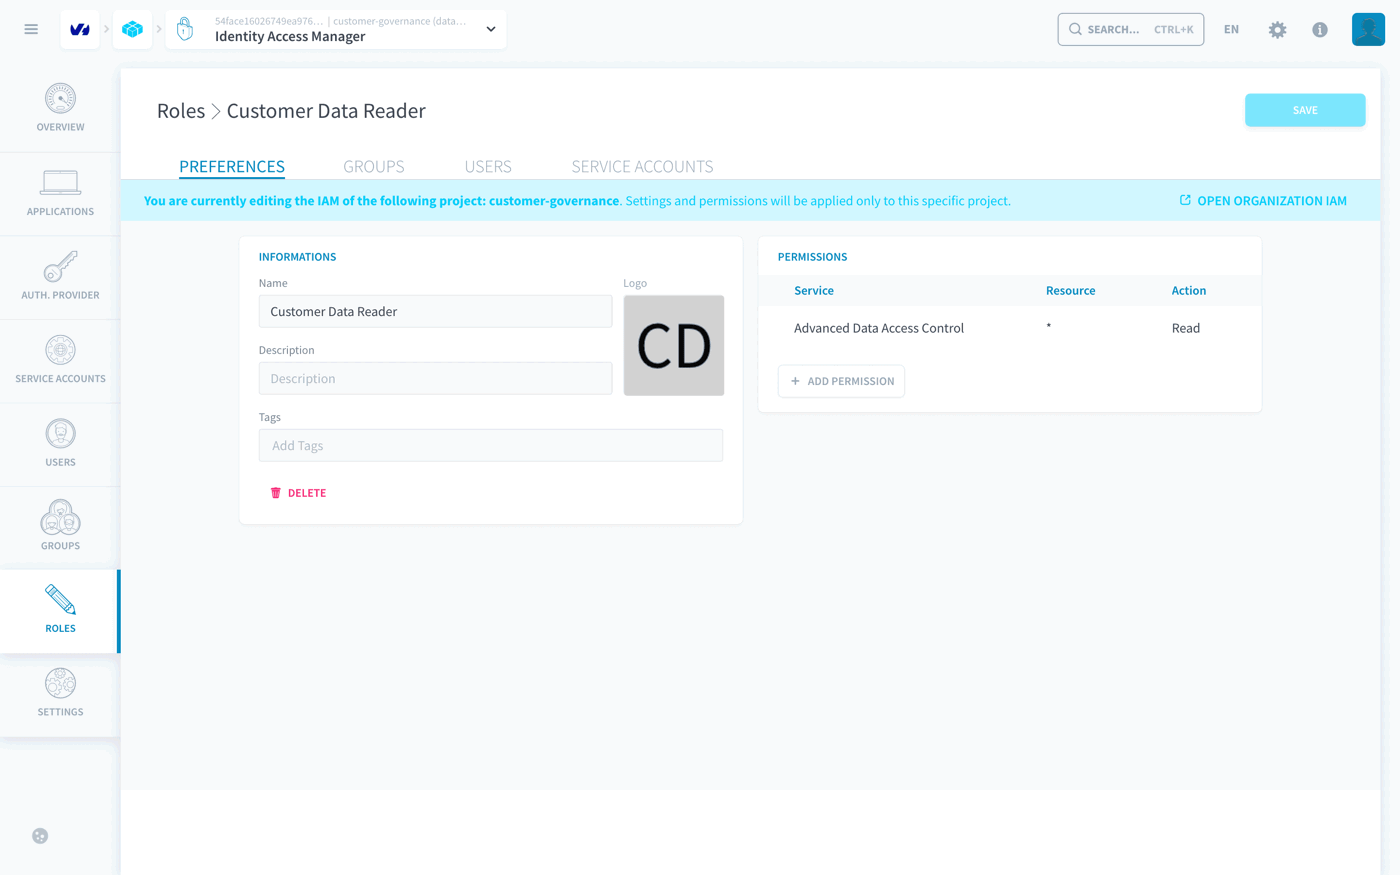Click the Roles breadcrumb link
1400x875 pixels.
(x=181, y=111)
